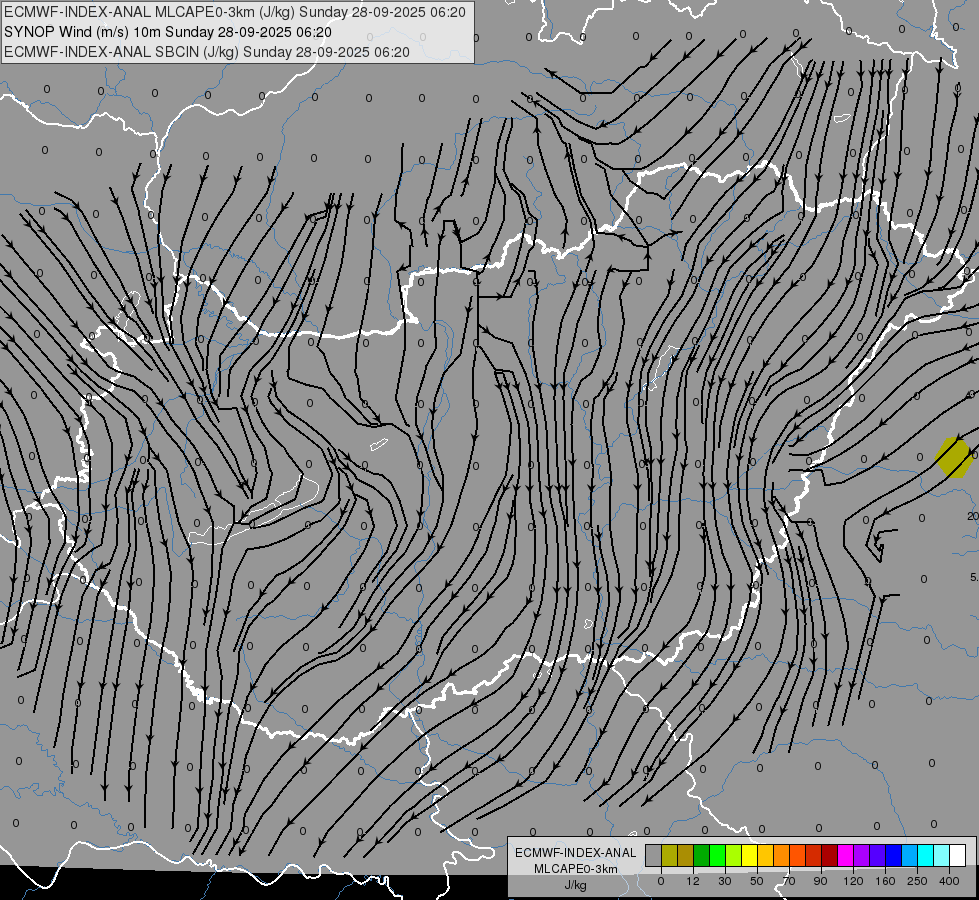979x900 pixels.
Task: Click the bright green legend swatch
Action: 717,855
